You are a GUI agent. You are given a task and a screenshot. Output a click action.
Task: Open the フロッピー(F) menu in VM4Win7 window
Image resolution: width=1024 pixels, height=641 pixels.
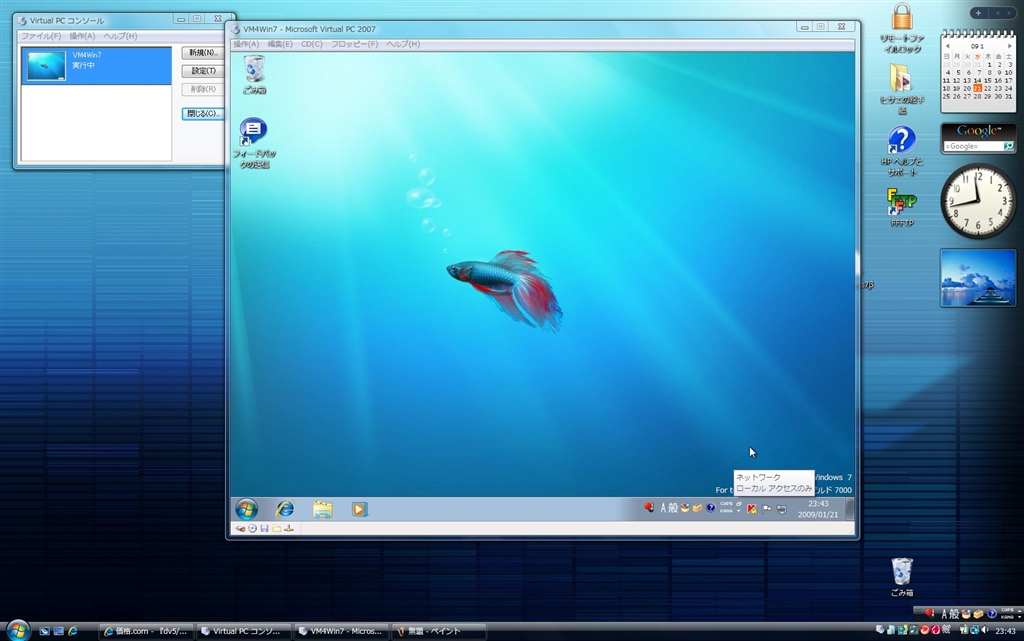tap(354, 44)
